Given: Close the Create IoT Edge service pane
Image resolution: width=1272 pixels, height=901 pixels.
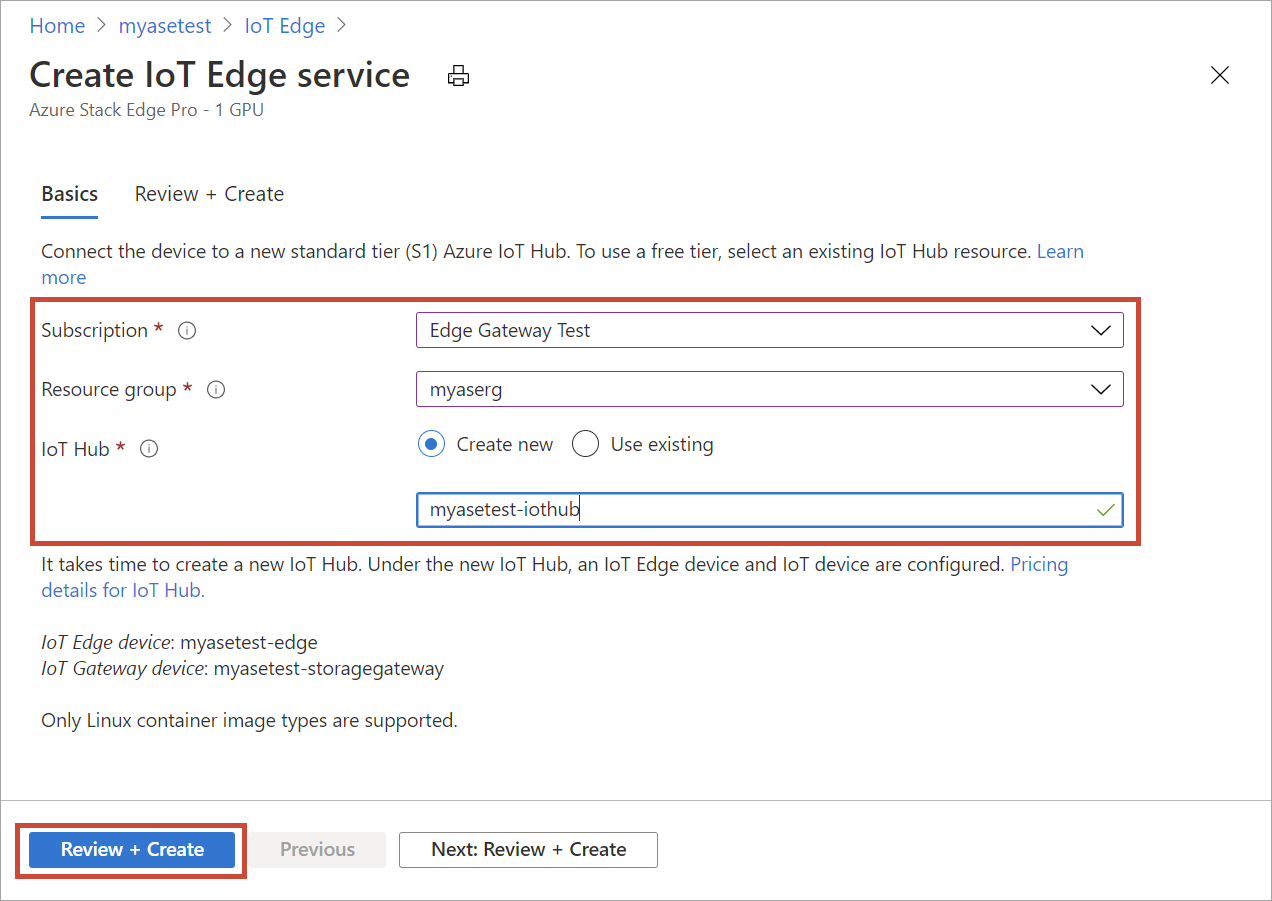Looking at the screenshot, I should (x=1219, y=75).
